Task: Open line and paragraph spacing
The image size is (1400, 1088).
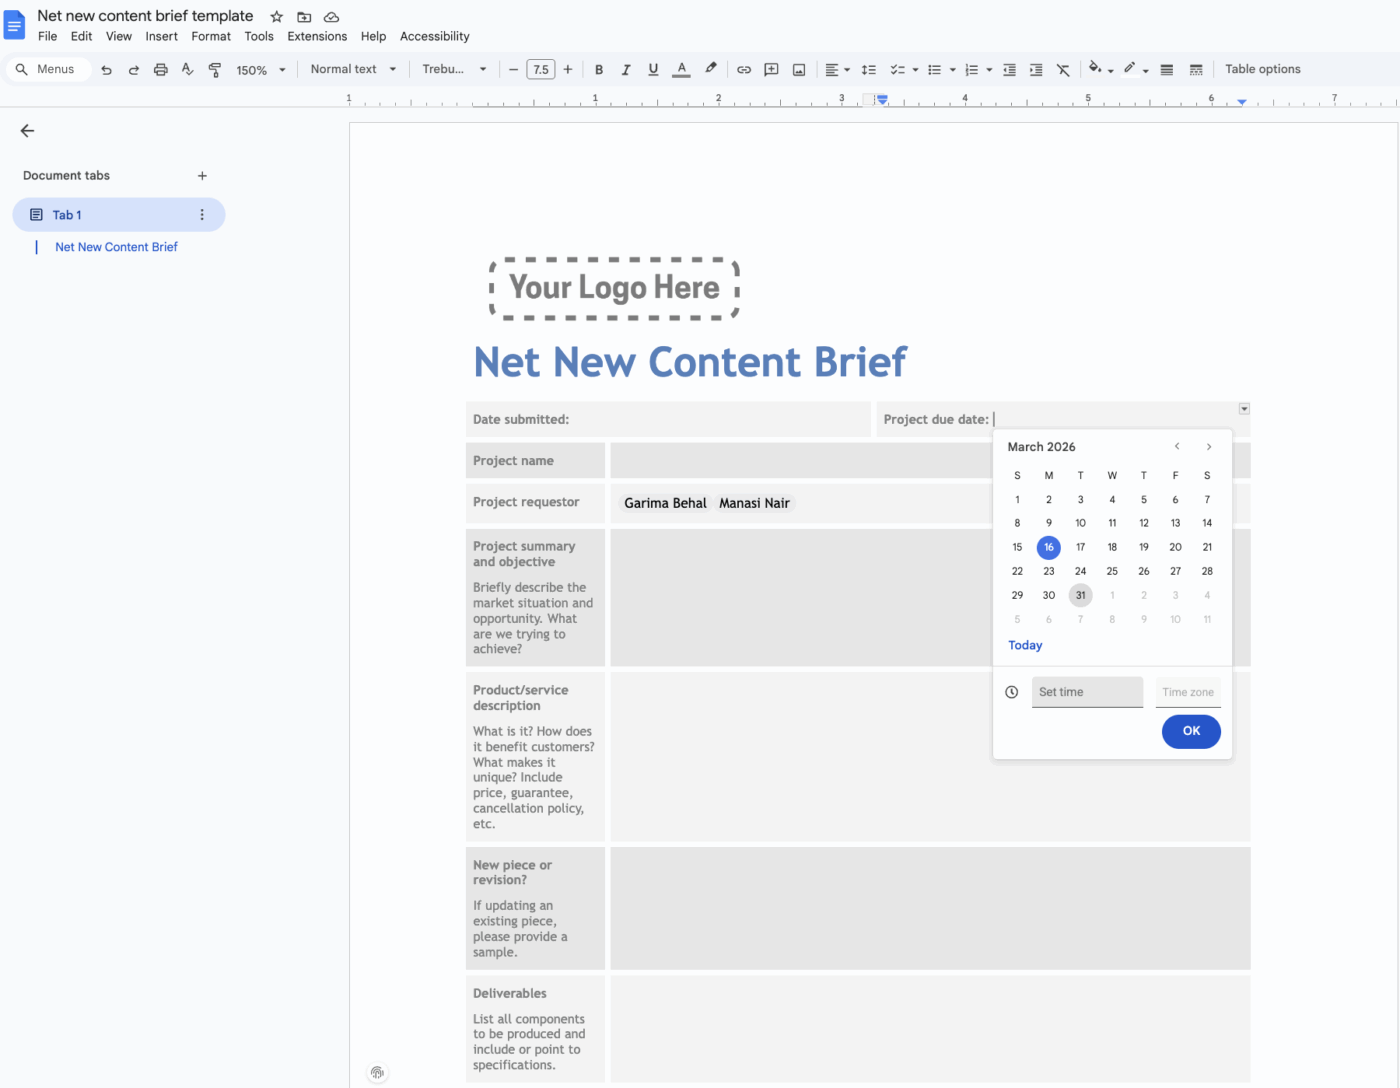Action: pos(869,70)
